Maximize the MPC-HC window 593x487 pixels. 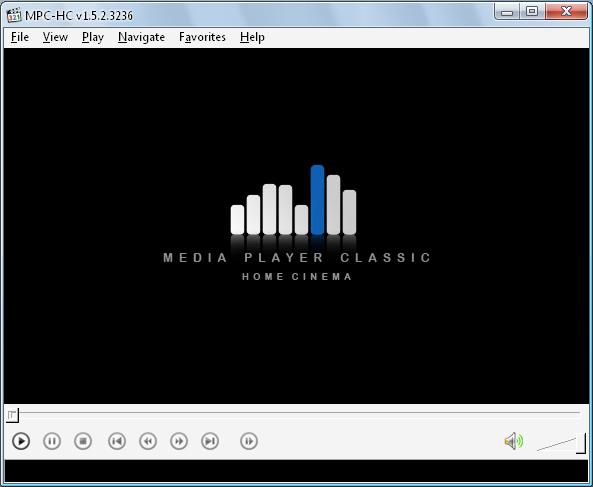[532, 12]
